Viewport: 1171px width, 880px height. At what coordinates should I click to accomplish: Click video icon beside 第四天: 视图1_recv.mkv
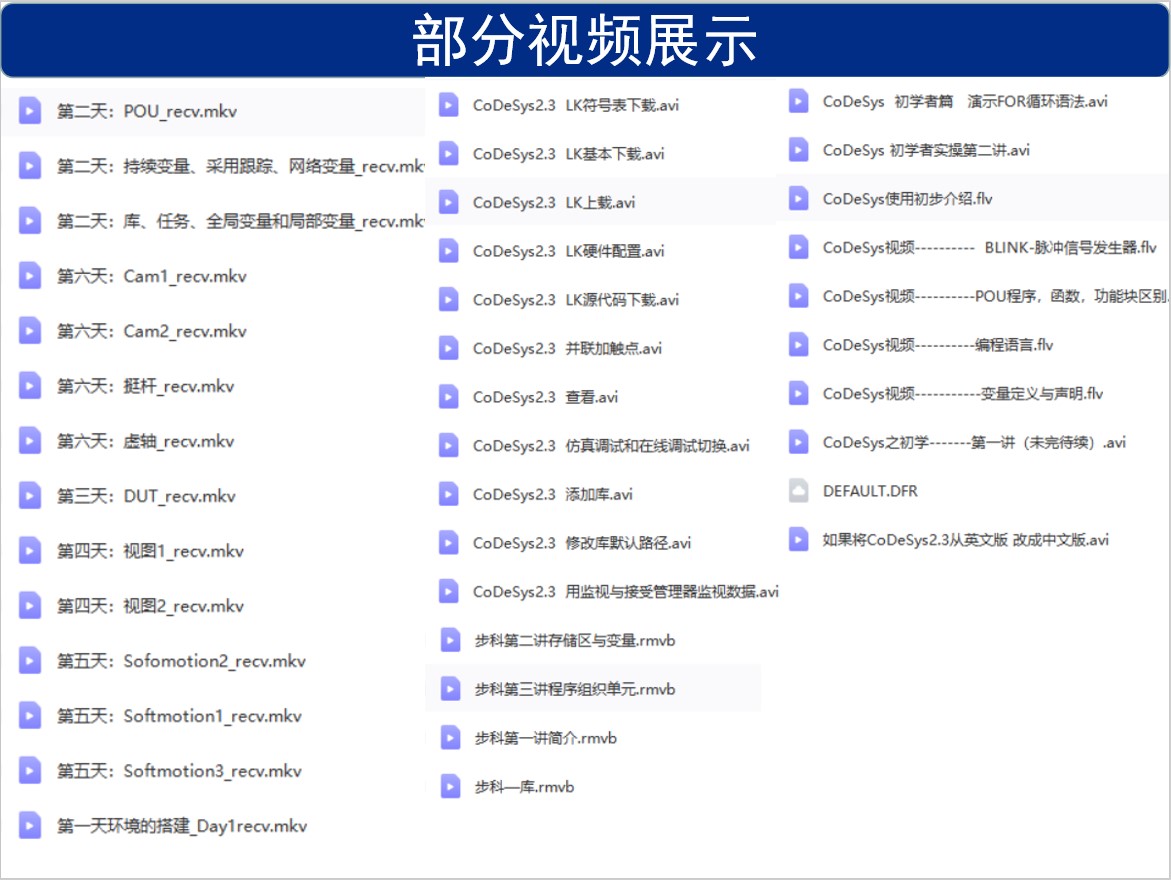(29, 551)
